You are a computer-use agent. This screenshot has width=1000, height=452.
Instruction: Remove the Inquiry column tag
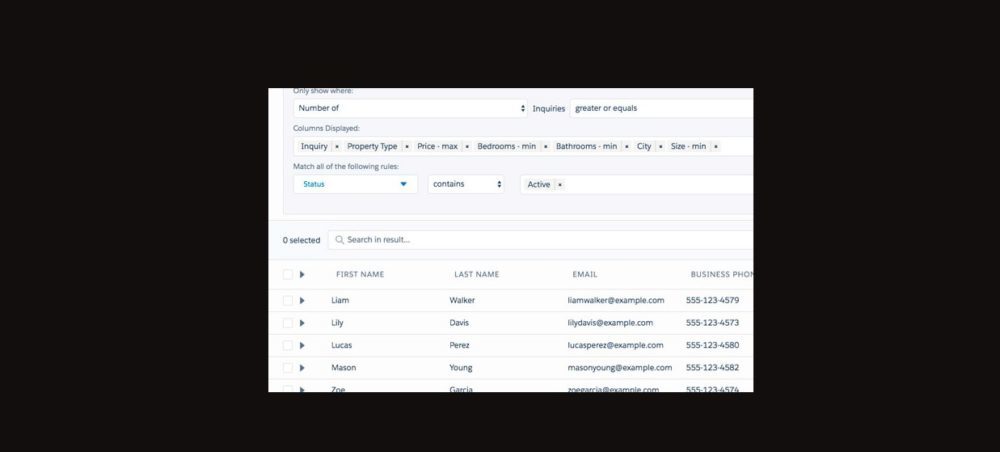point(337,146)
